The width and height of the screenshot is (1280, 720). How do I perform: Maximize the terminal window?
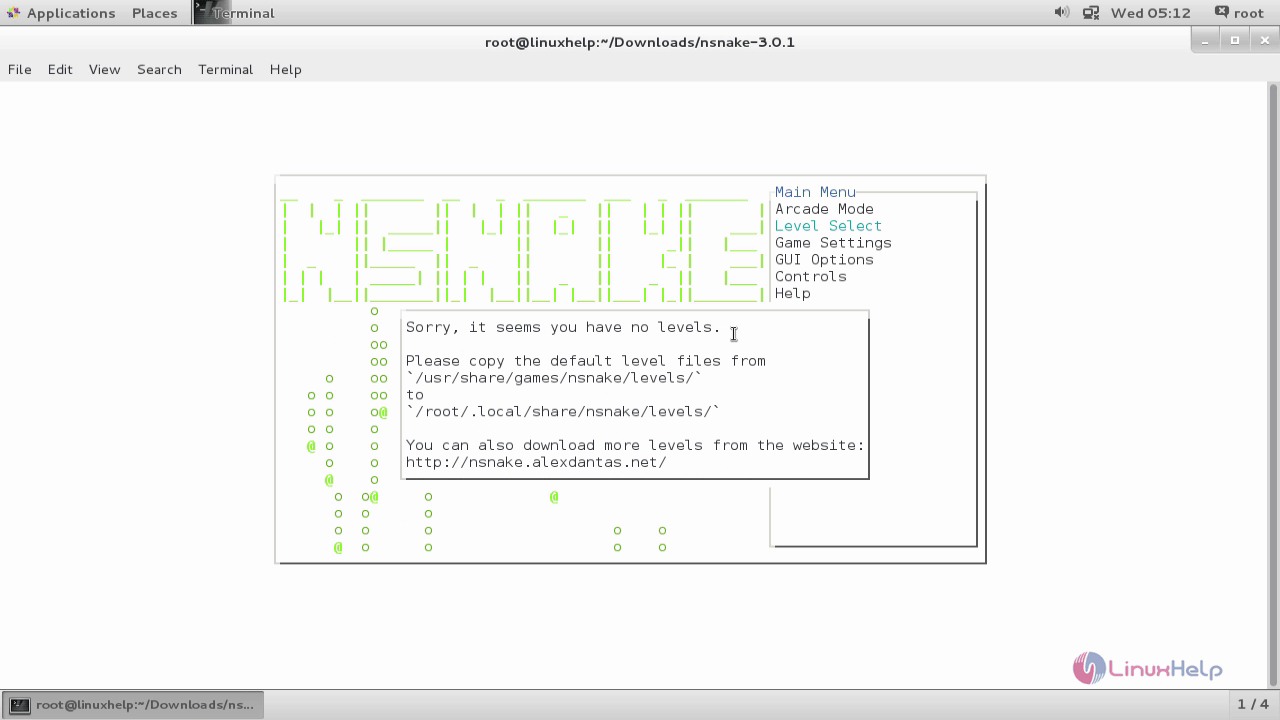tap(1235, 40)
